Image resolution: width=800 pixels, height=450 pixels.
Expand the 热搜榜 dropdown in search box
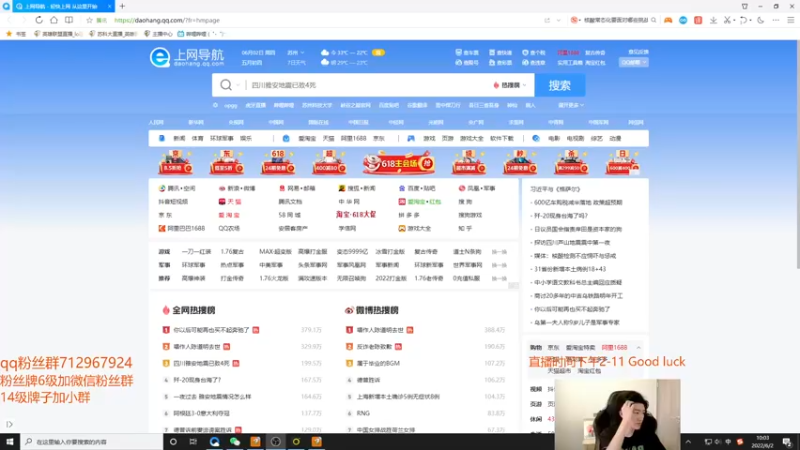(x=510, y=85)
